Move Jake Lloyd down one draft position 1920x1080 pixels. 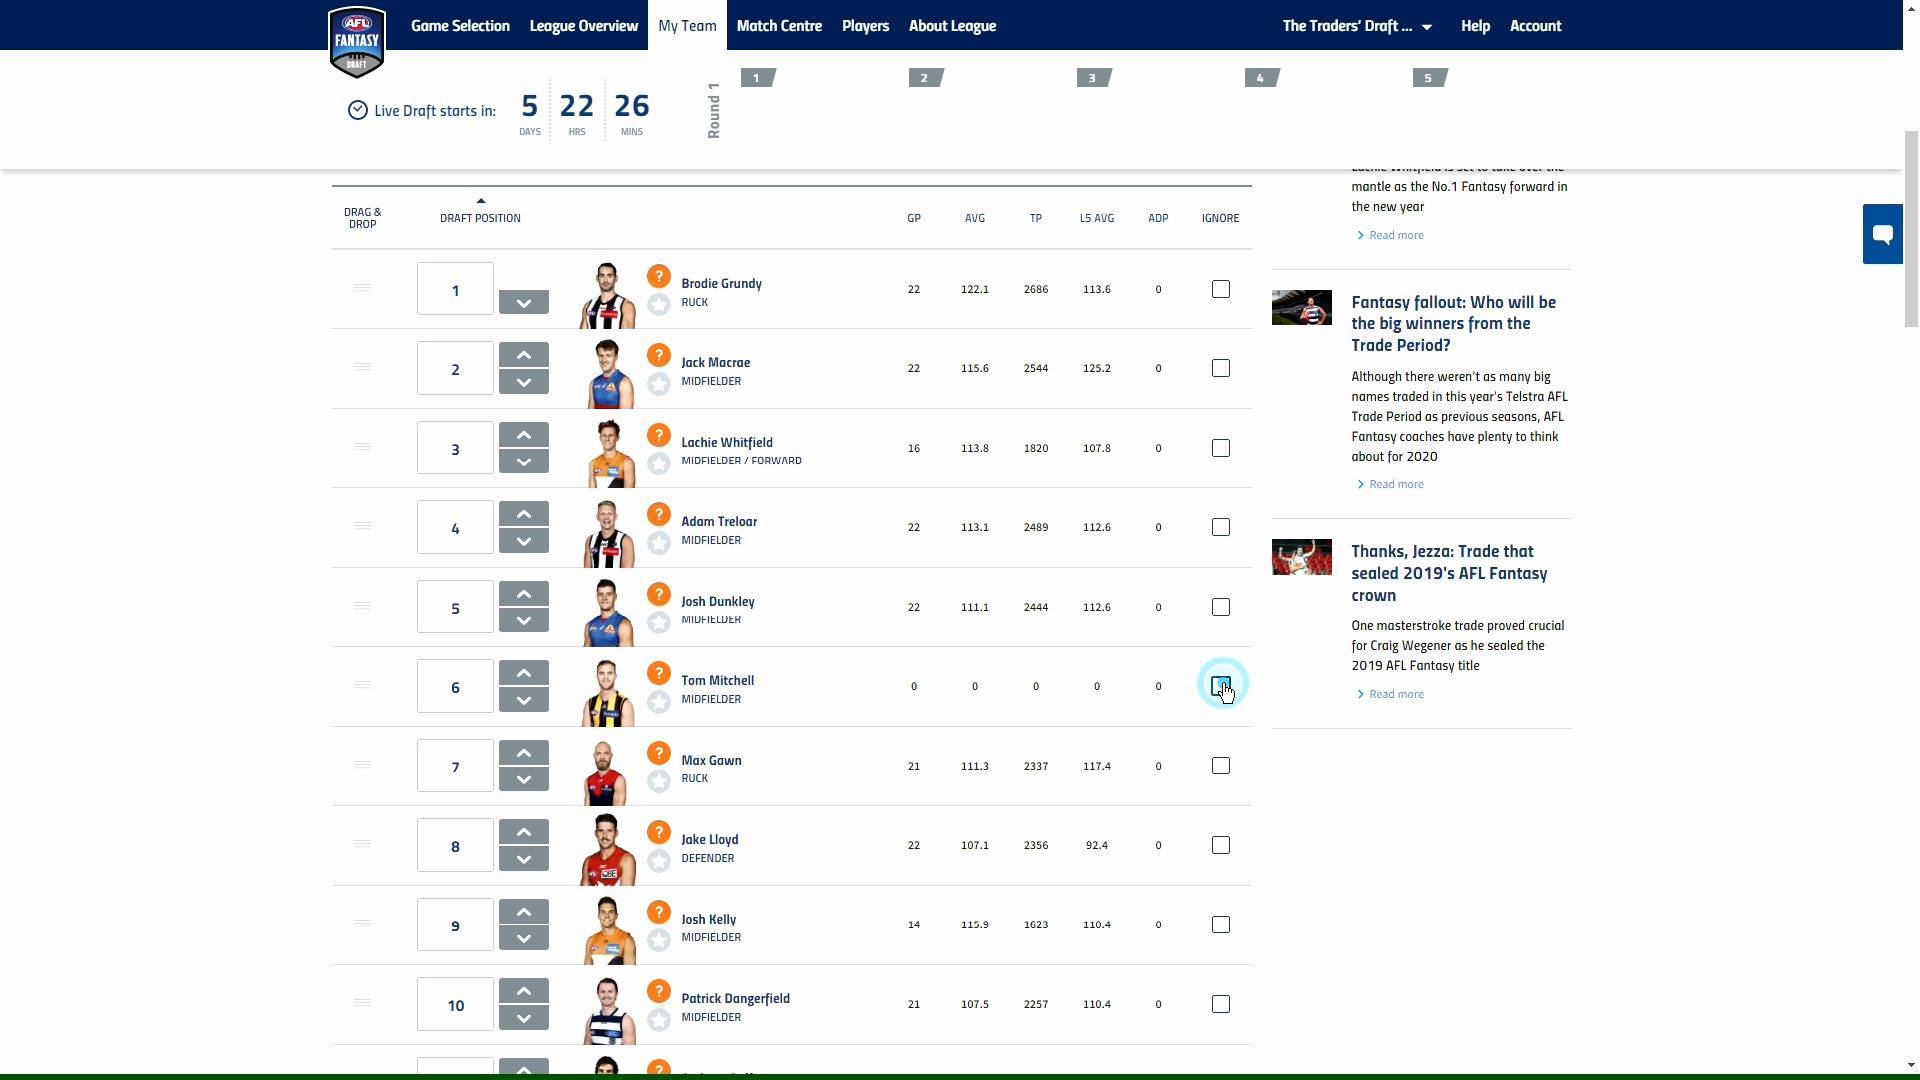(x=523, y=859)
